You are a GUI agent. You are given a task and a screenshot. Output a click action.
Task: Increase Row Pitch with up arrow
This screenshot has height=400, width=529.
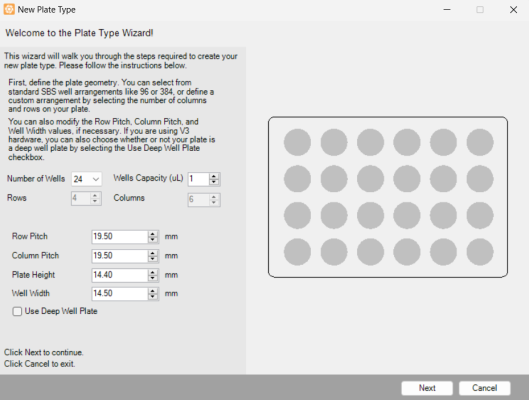[153, 234]
